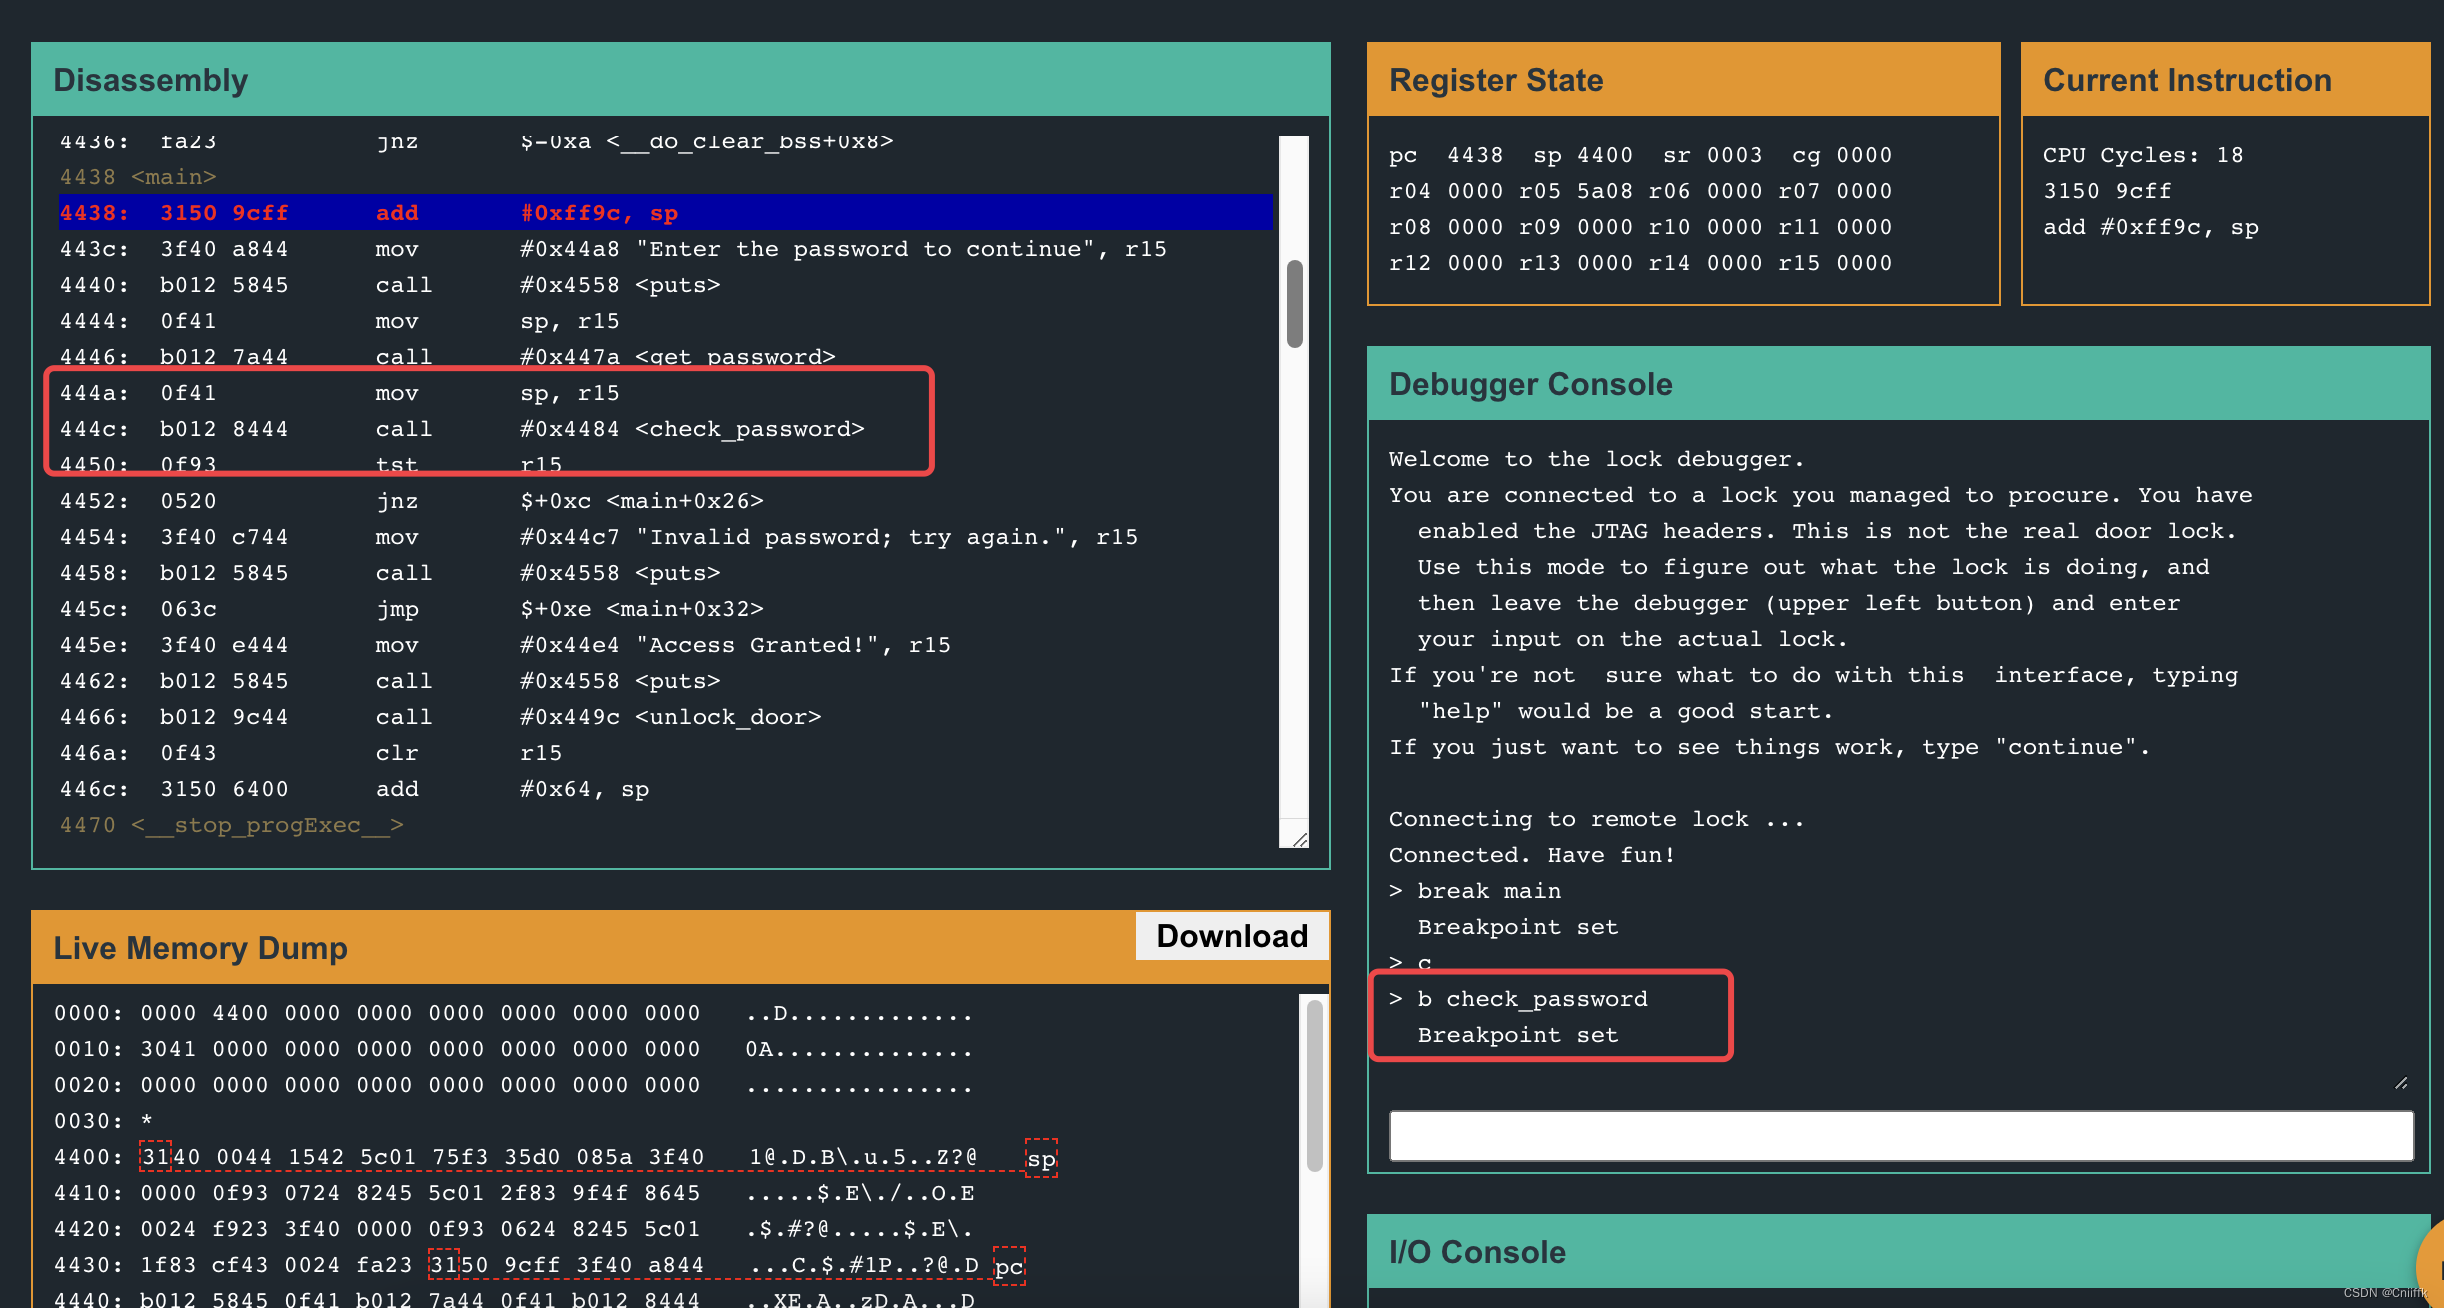Click the Current Instruction panel header
Viewport: 2444px width, 1308px height.
click(2225, 79)
